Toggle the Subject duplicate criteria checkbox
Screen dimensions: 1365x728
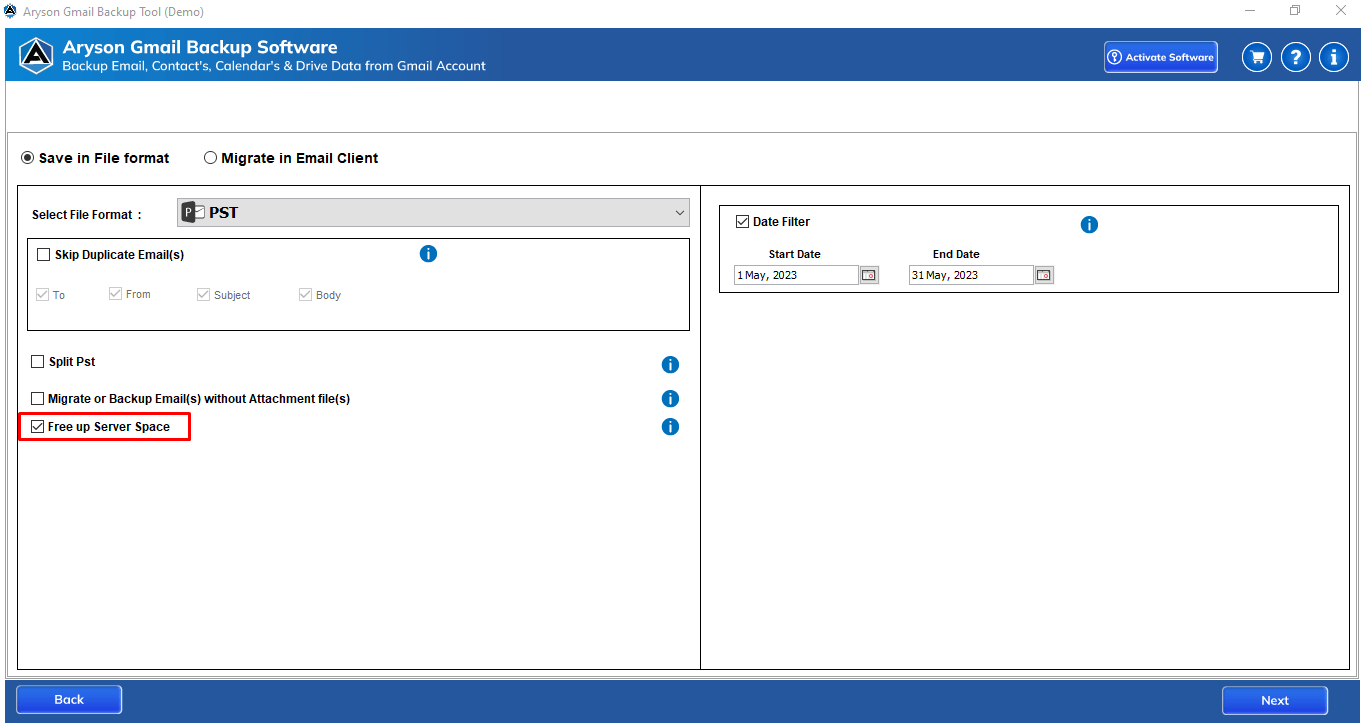pyautogui.click(x=203, y=295)
